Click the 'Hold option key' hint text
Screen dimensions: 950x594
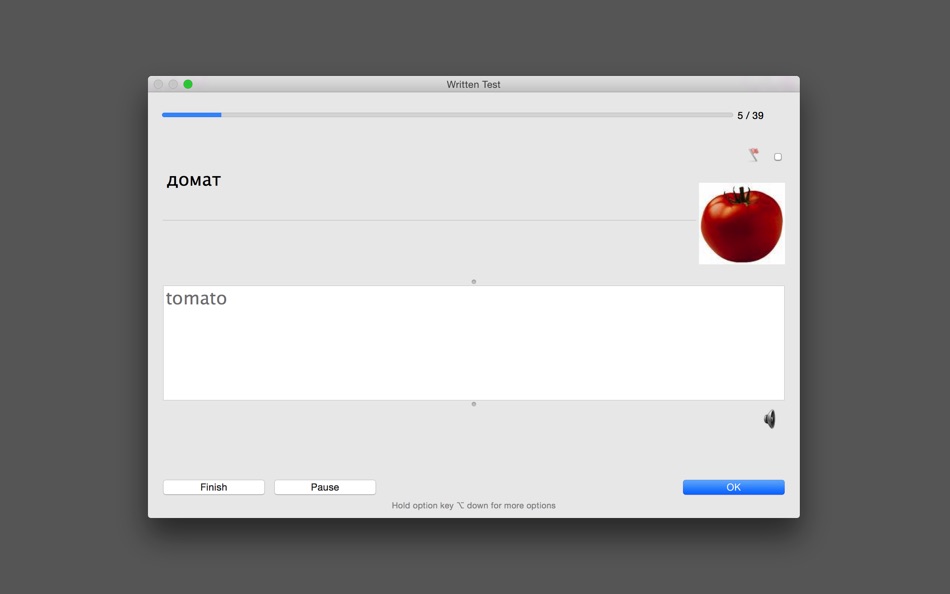pos(473,505)
